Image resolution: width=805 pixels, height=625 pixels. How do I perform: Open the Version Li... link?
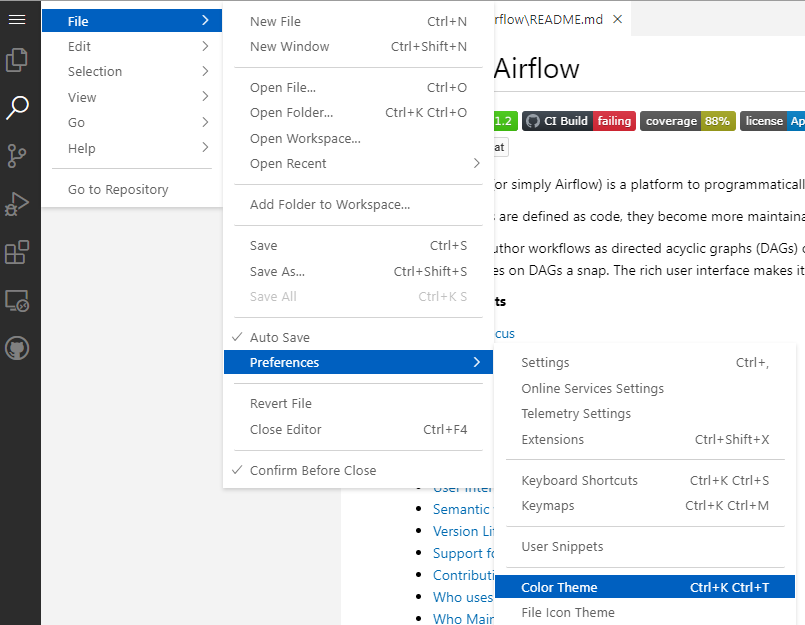(463, 532)
